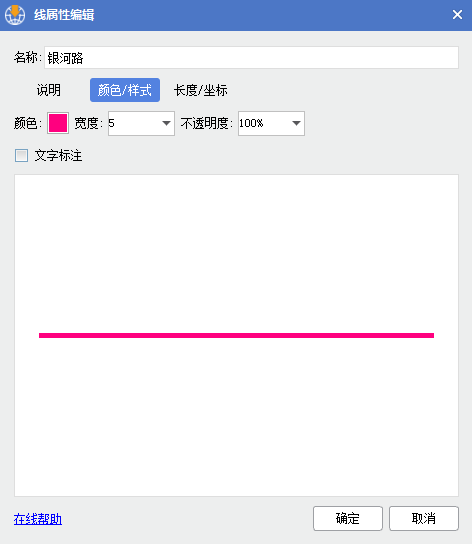Cancel with the 取消 button
The height and width of the screenshot is (544, 472).
coord(424,518)
